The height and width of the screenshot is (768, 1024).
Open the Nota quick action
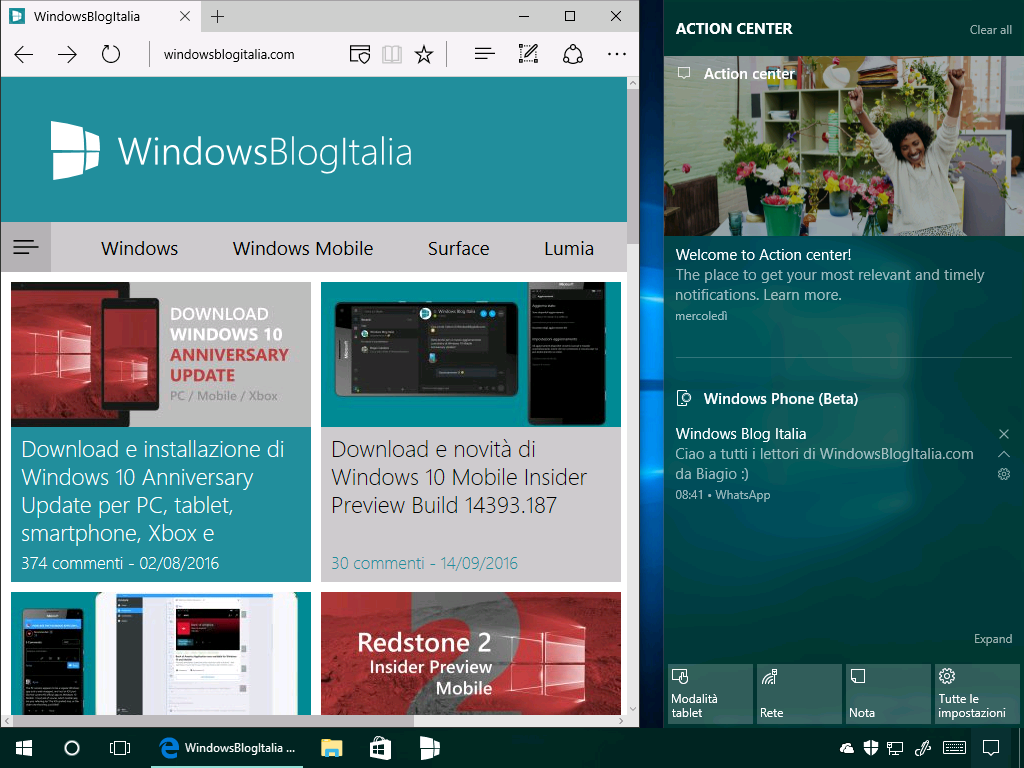click(x=888, y=694)
